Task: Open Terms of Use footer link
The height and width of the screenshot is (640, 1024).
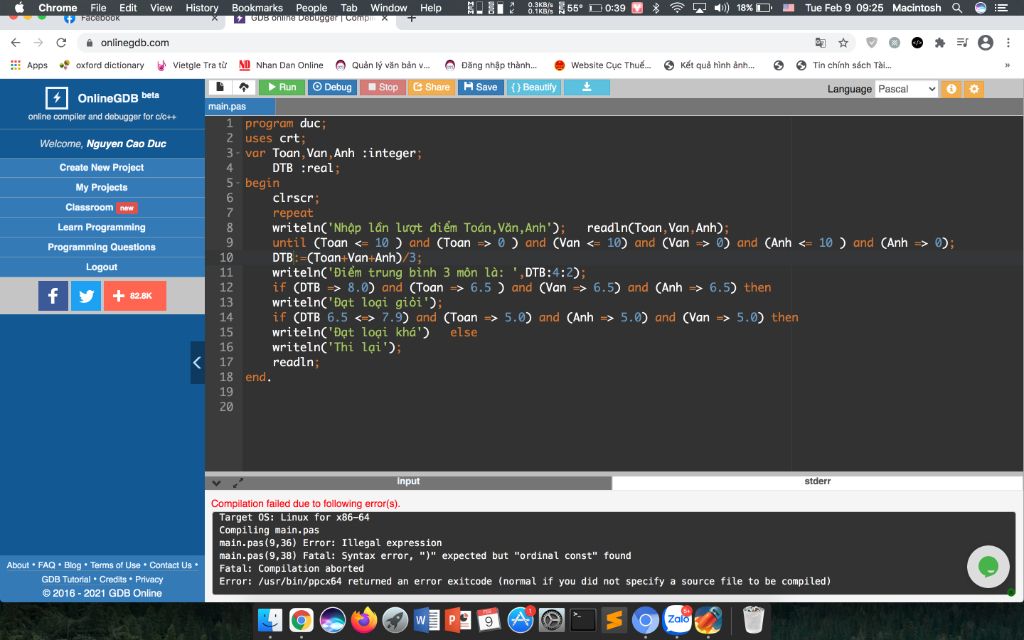Action: (115, 566)
